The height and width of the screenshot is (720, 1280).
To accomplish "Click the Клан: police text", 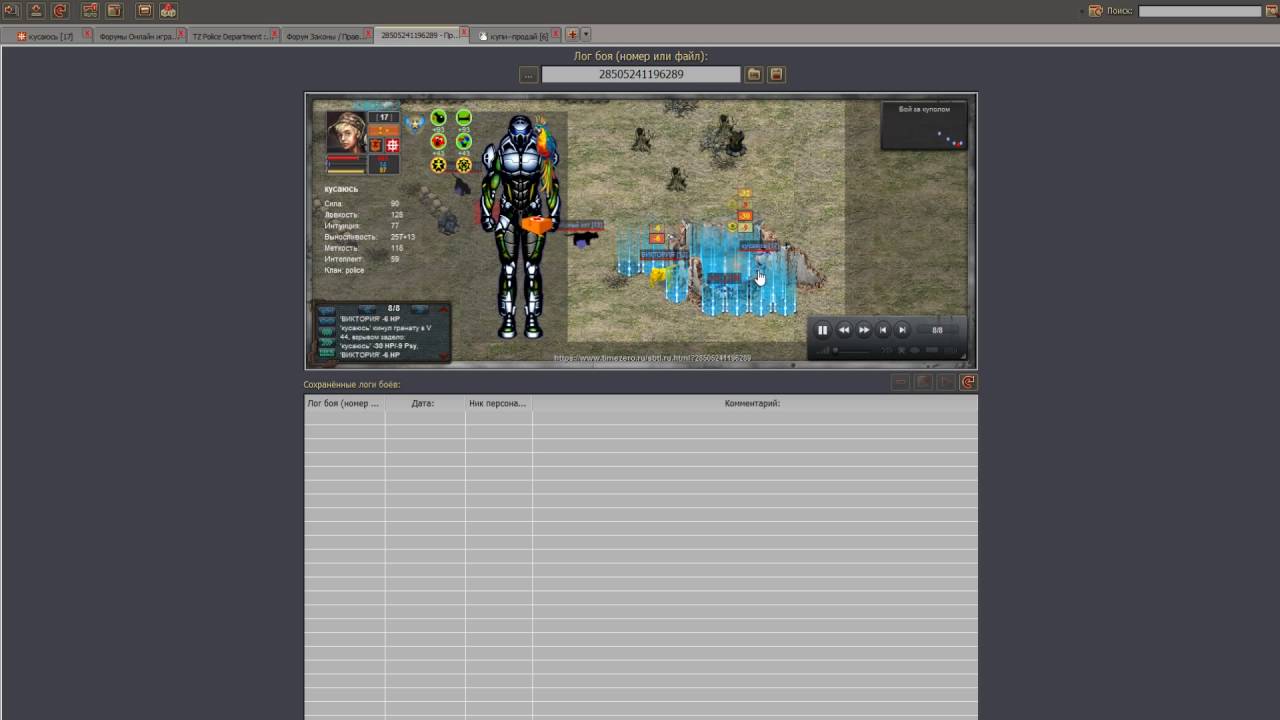I will (344, 271).
